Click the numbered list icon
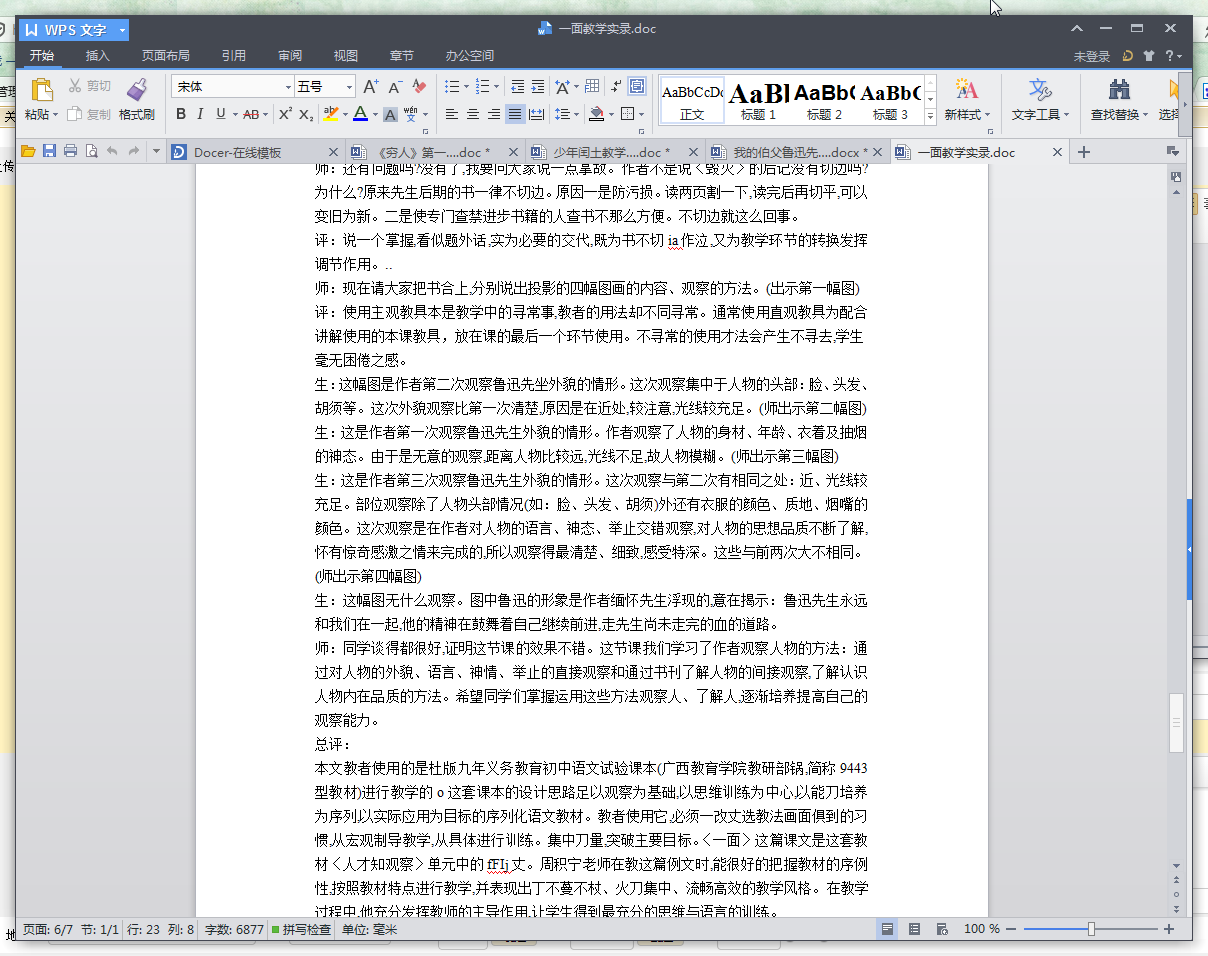 (x=482, y=86)
